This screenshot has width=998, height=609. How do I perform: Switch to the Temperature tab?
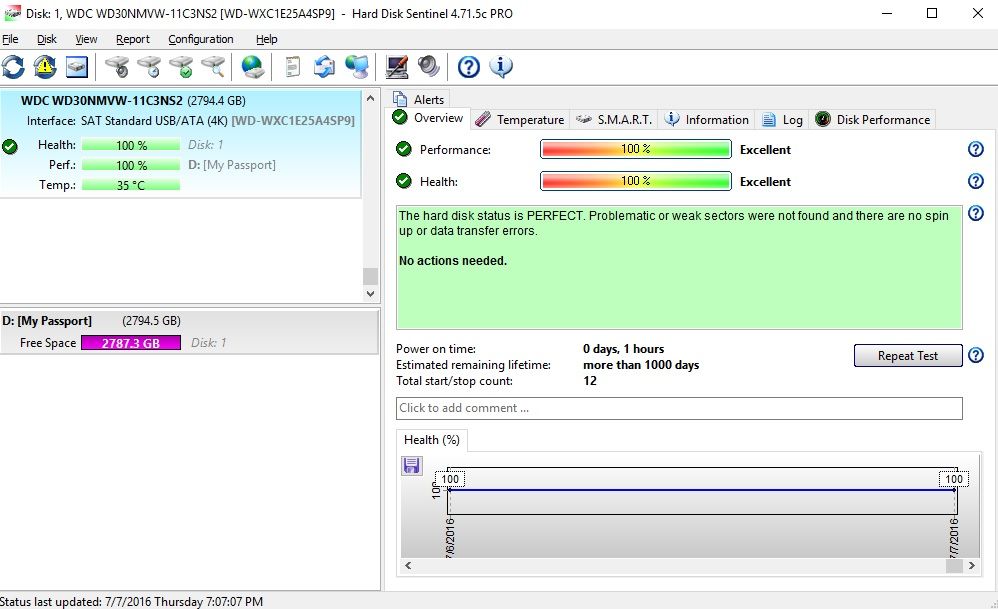[x=520, y=120]
